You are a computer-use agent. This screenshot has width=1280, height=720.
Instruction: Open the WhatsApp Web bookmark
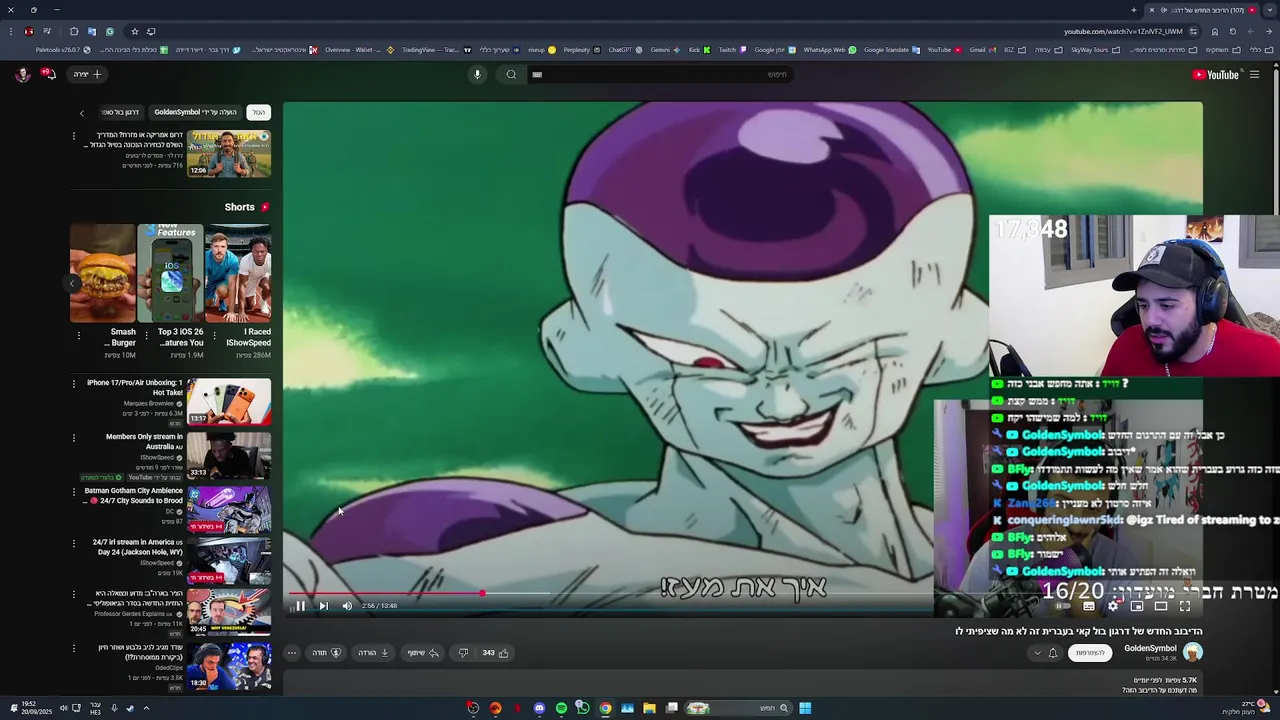[830, 50]
